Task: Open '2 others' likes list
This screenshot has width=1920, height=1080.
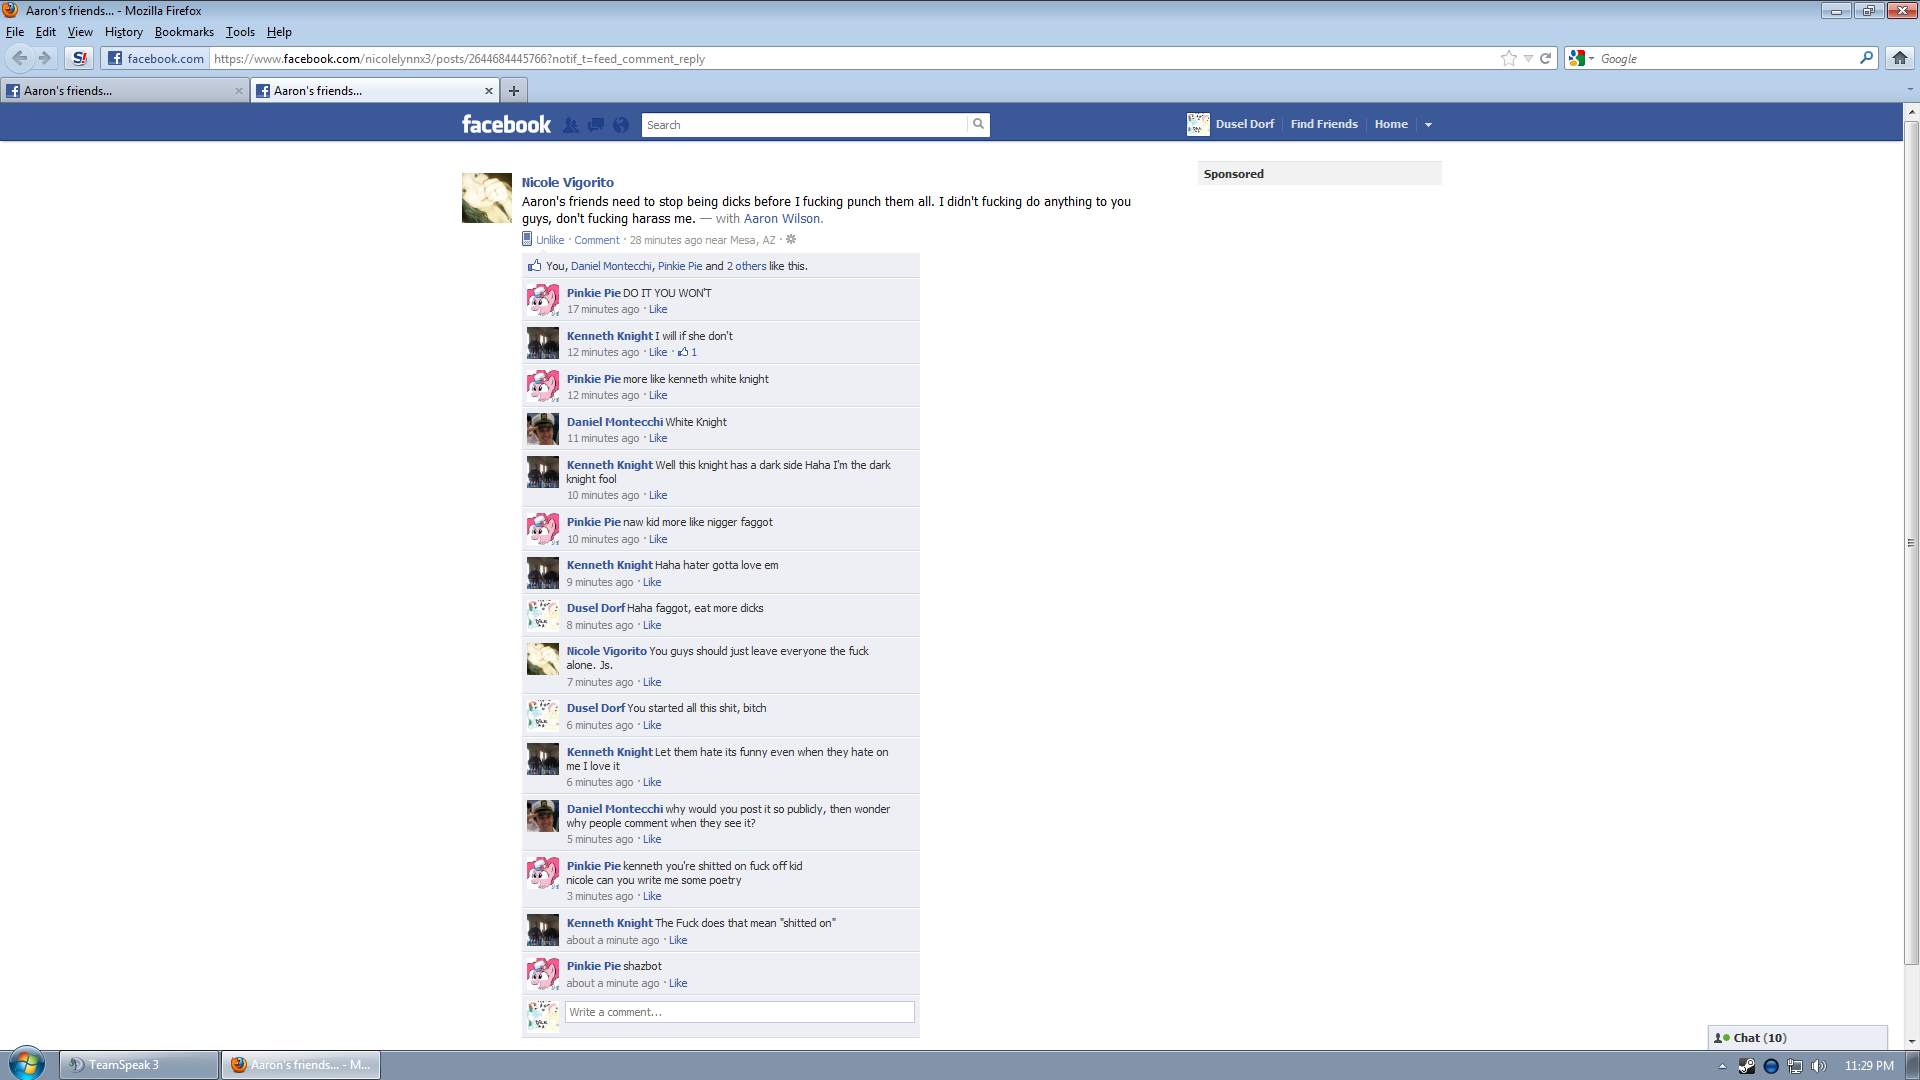Action: (x=746, y=267)
